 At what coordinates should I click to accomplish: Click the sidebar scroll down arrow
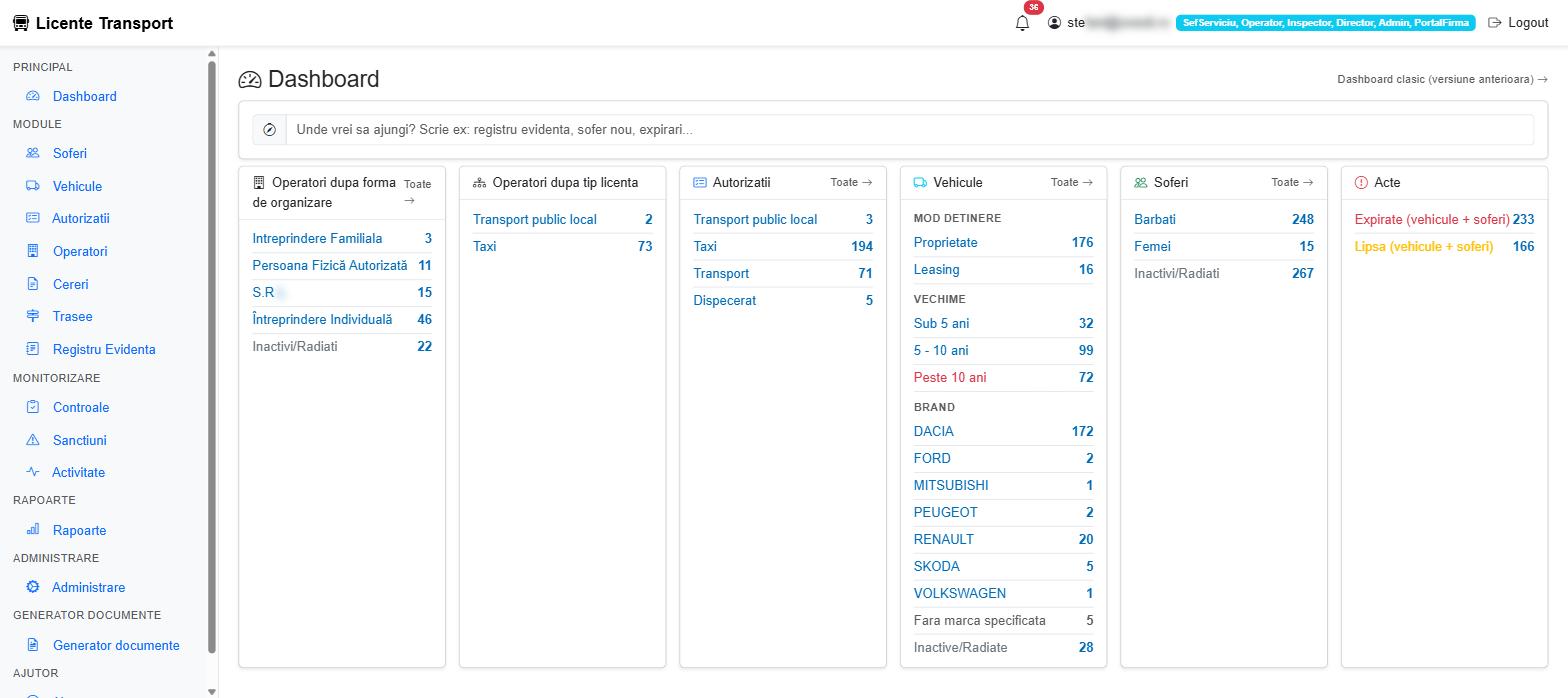(x=212, y=691)
